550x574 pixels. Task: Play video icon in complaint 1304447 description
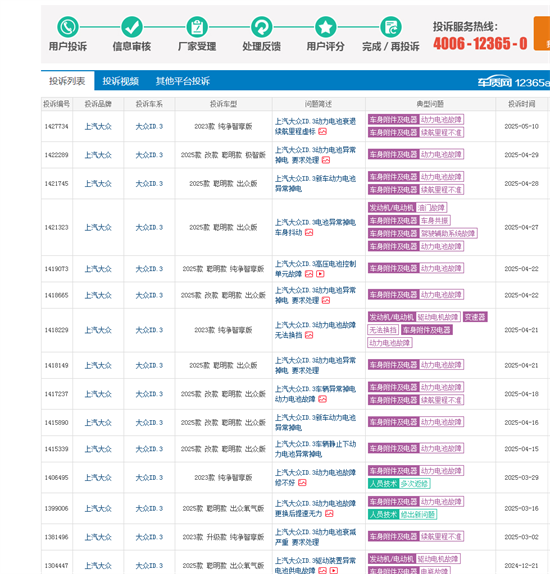[x=334, y=570]
